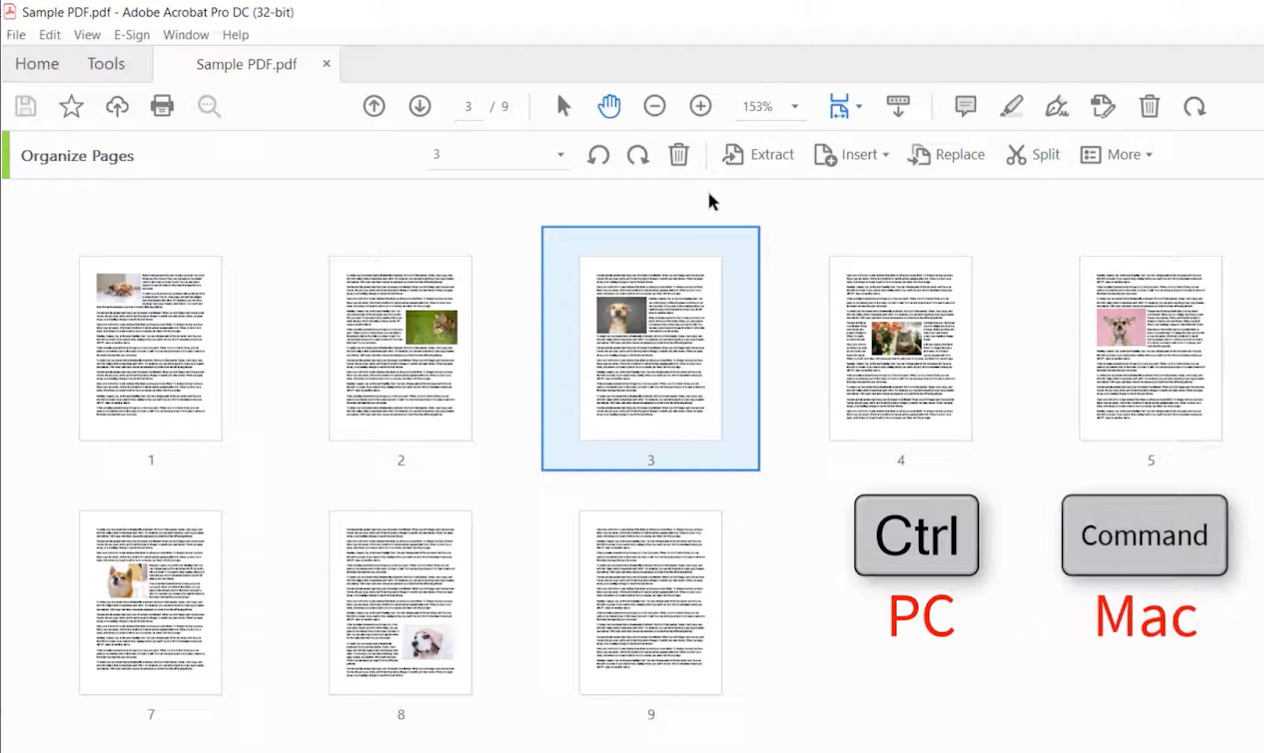Select the Hand tool

(x=609, y=106)
